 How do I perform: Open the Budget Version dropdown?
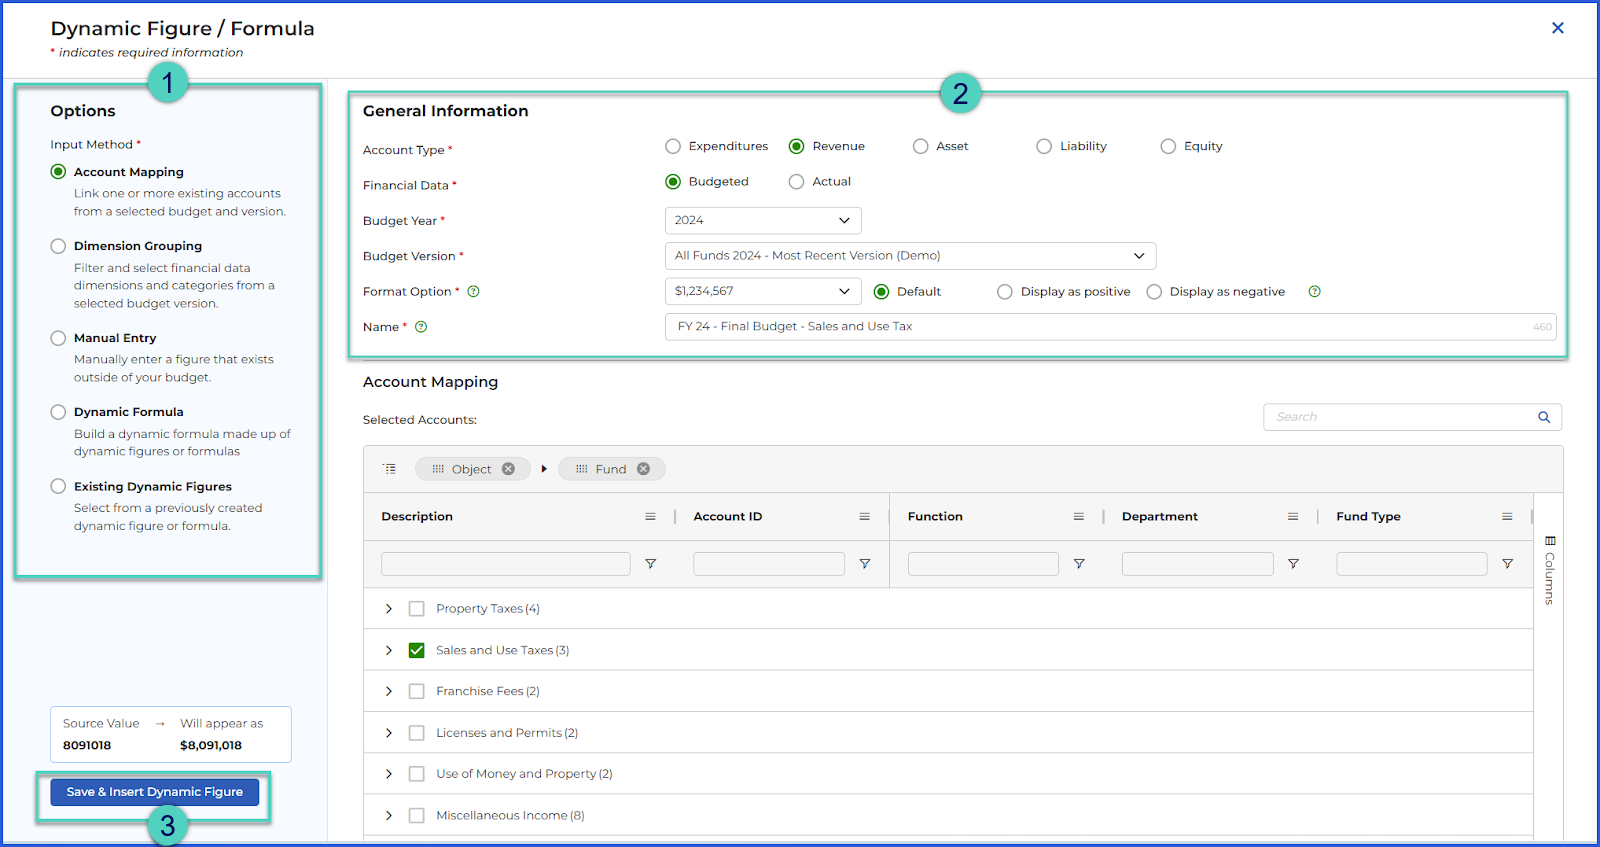tap(910, 256)
